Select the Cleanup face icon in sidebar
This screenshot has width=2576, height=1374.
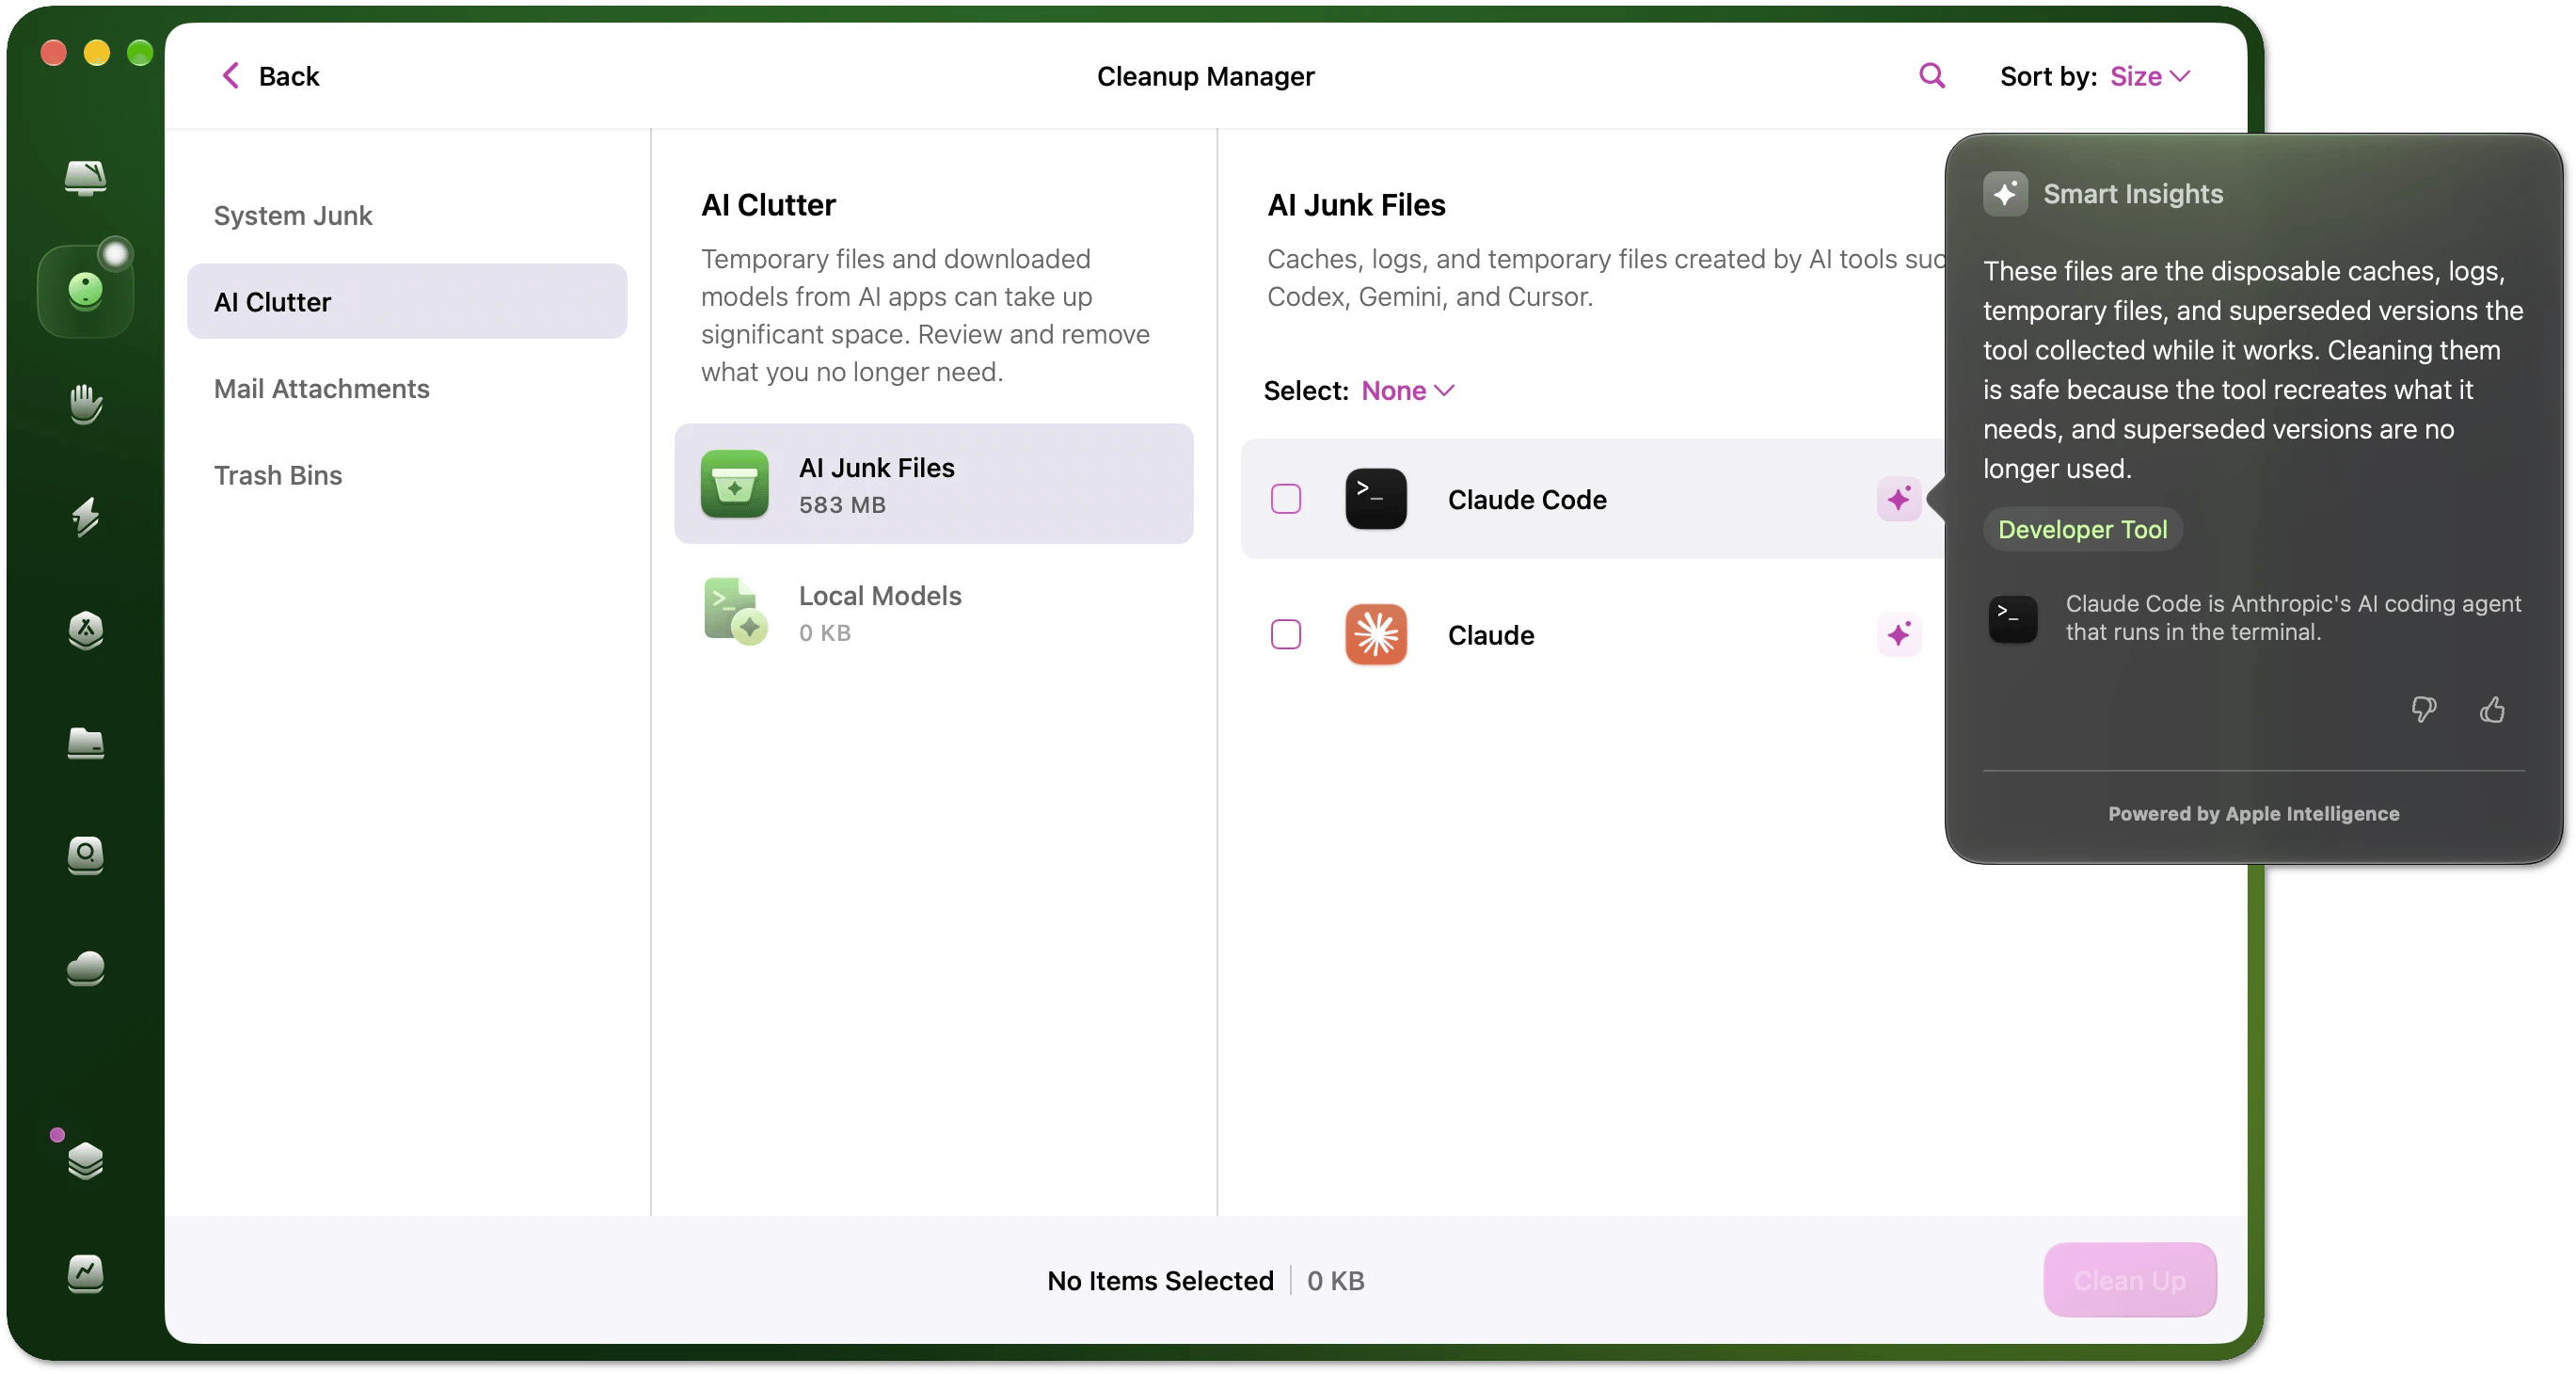pyautogui.click(x=85, y=291)
